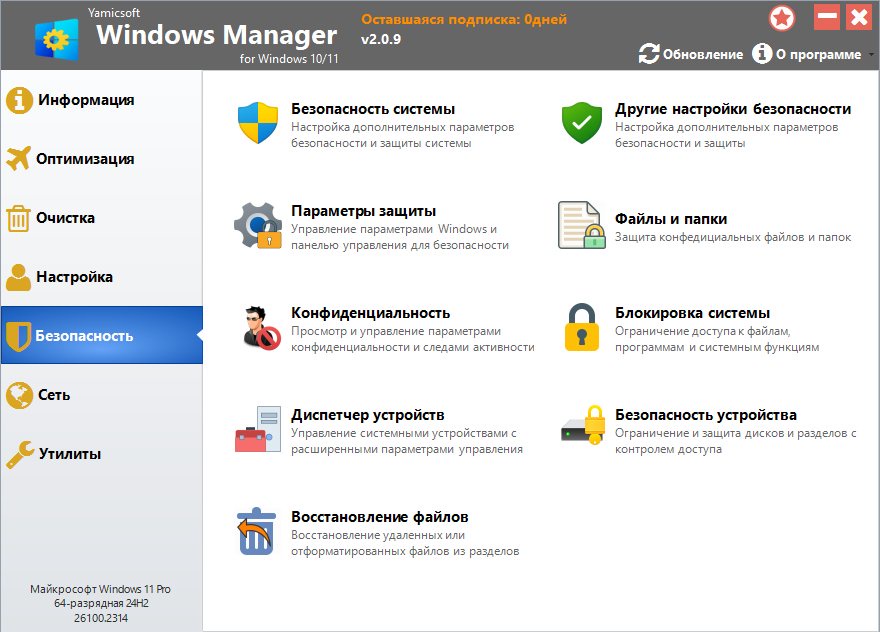Viewport: 880px width, 632px height.
Task: Click the green checkmark shield icon
Action: pos(581,123)
